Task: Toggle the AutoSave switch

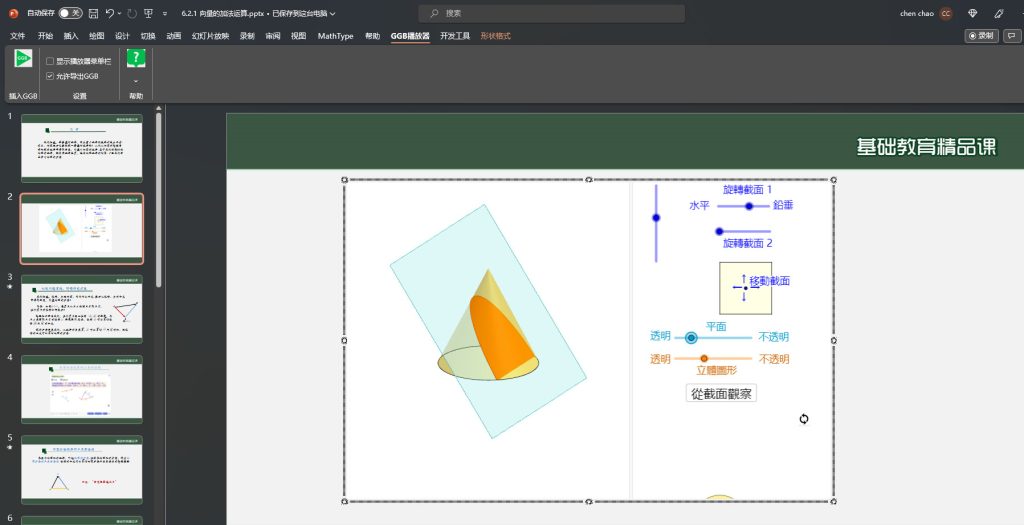Action: (x=70, y=13)
